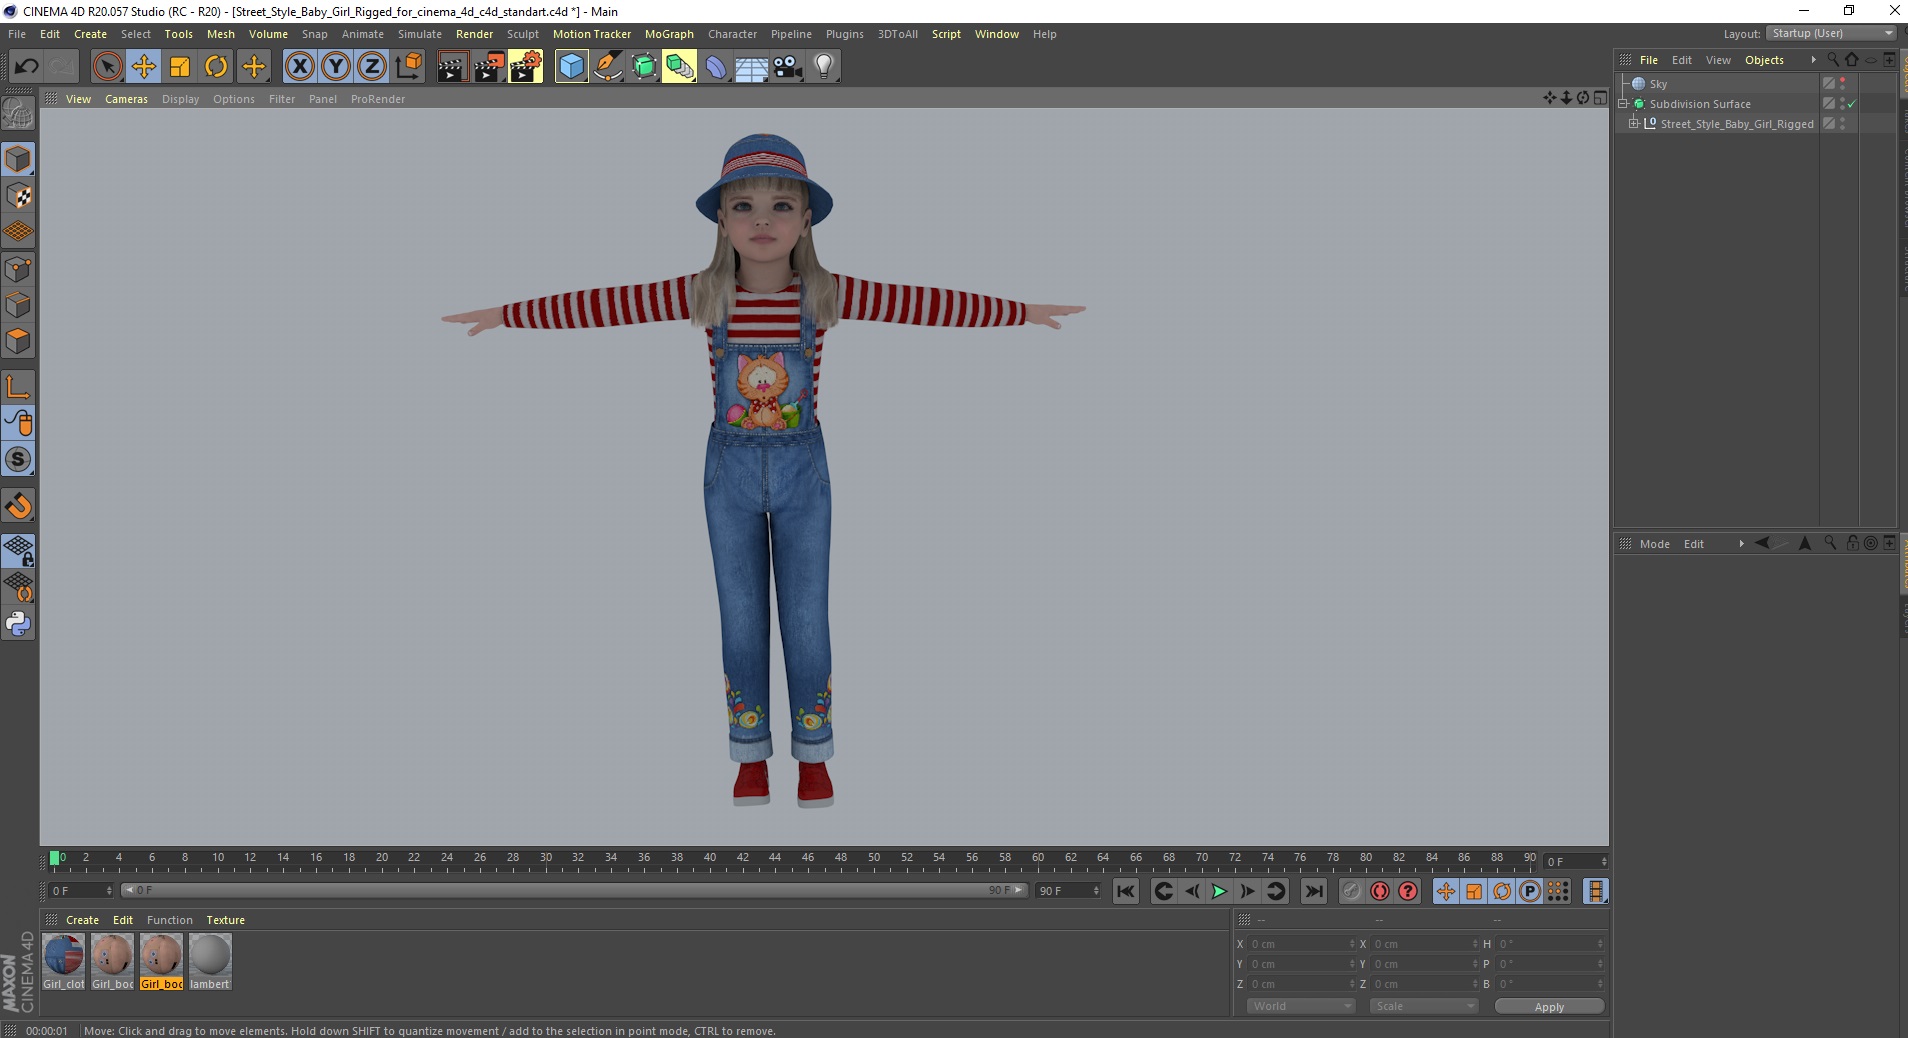Click the timeline preview range slider
1908x1038 pixels.
[x=574, y=890]
